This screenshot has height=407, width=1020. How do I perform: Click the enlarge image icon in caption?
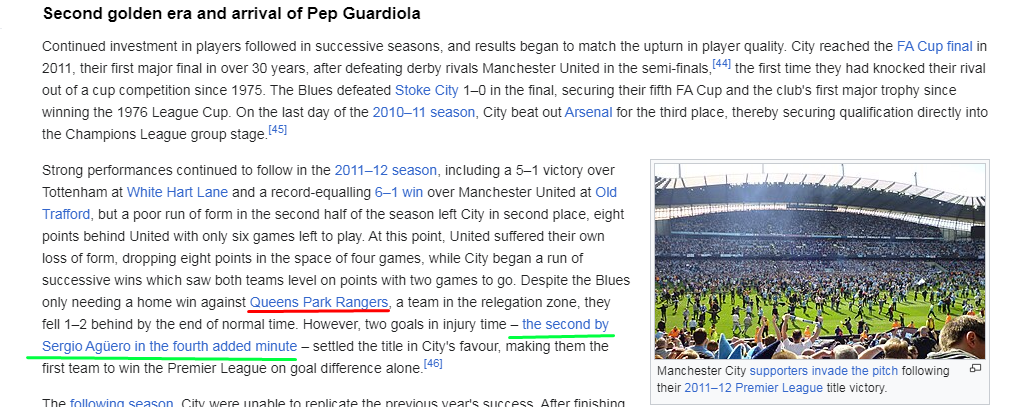point(975,369)
